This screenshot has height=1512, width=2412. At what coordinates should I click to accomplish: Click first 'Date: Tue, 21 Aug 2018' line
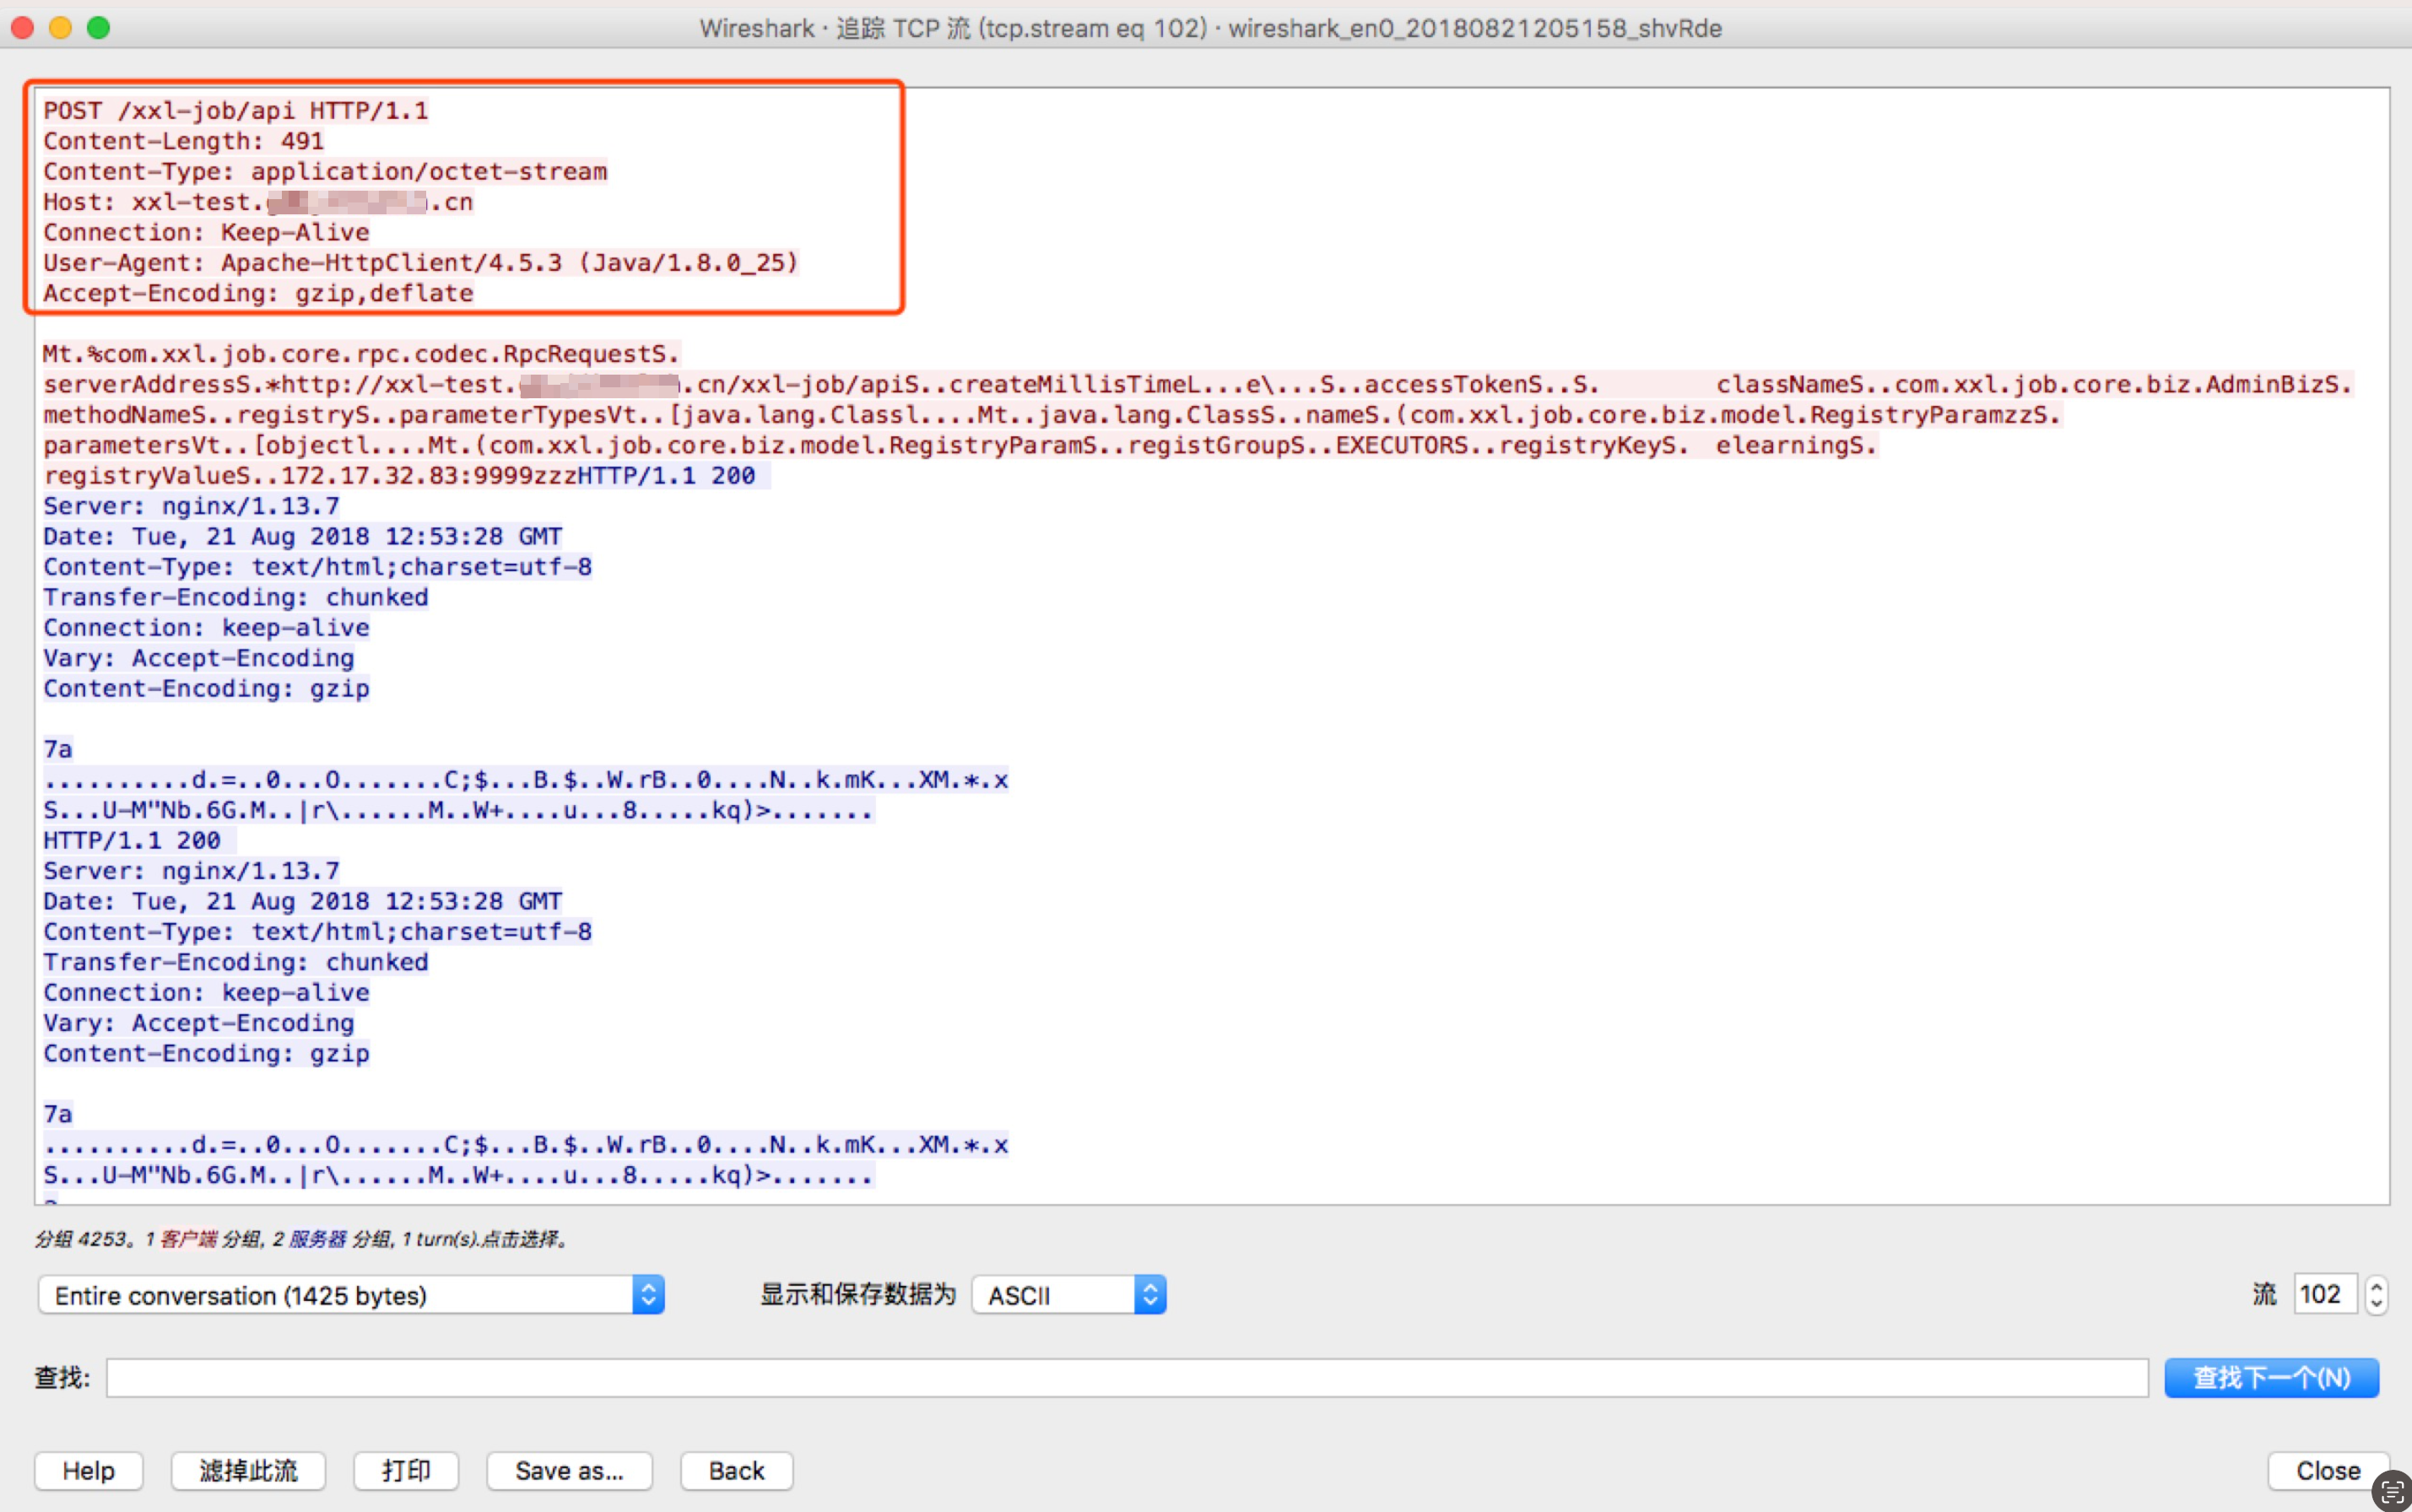pyautogui.click(x=302, y=536)
